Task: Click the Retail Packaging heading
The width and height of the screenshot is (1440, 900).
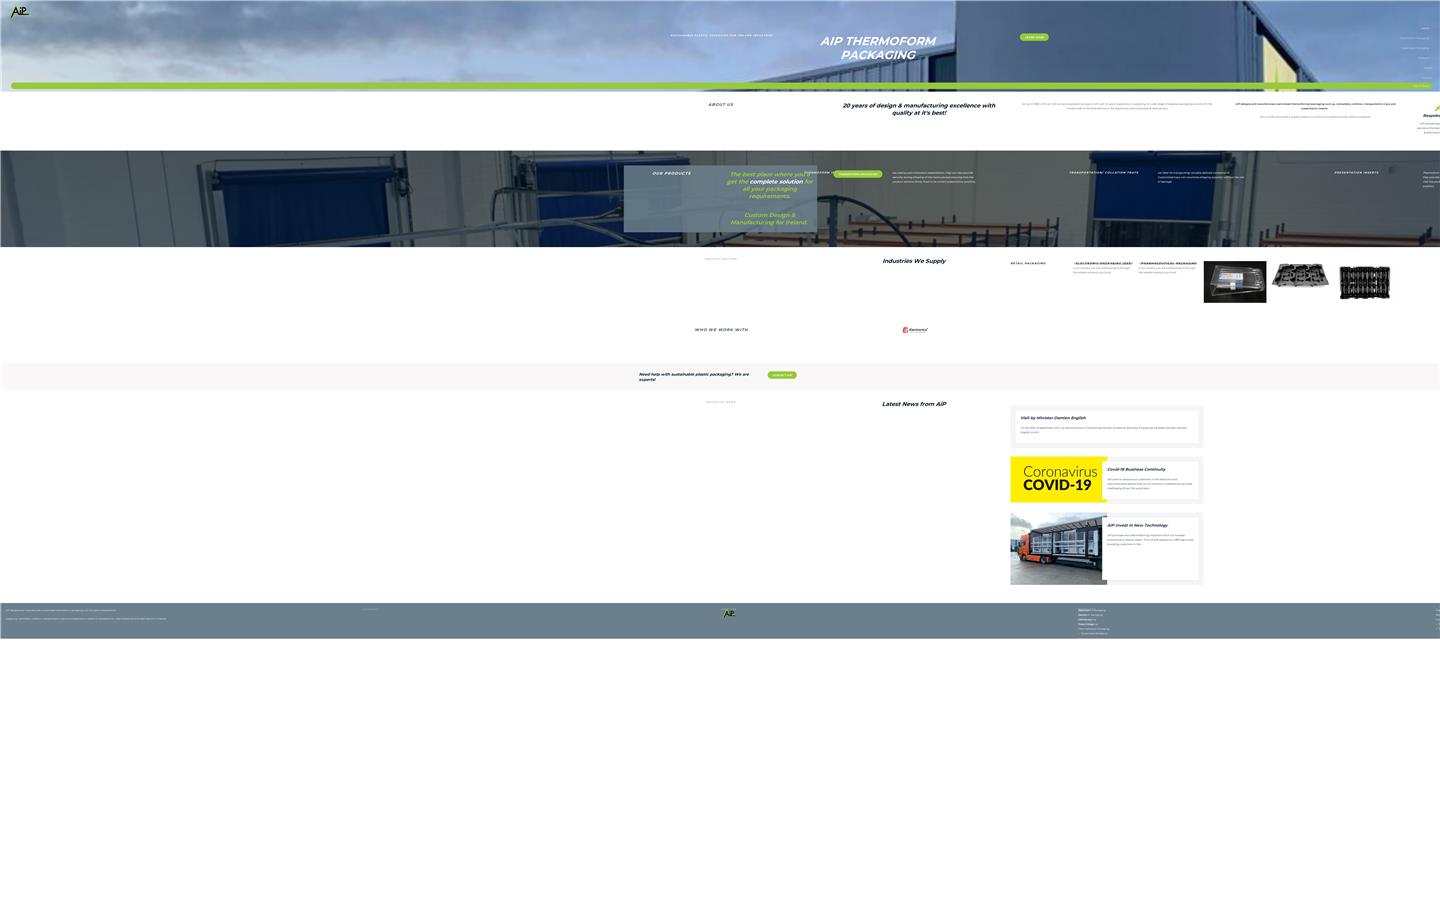Action: (1028, 263)
